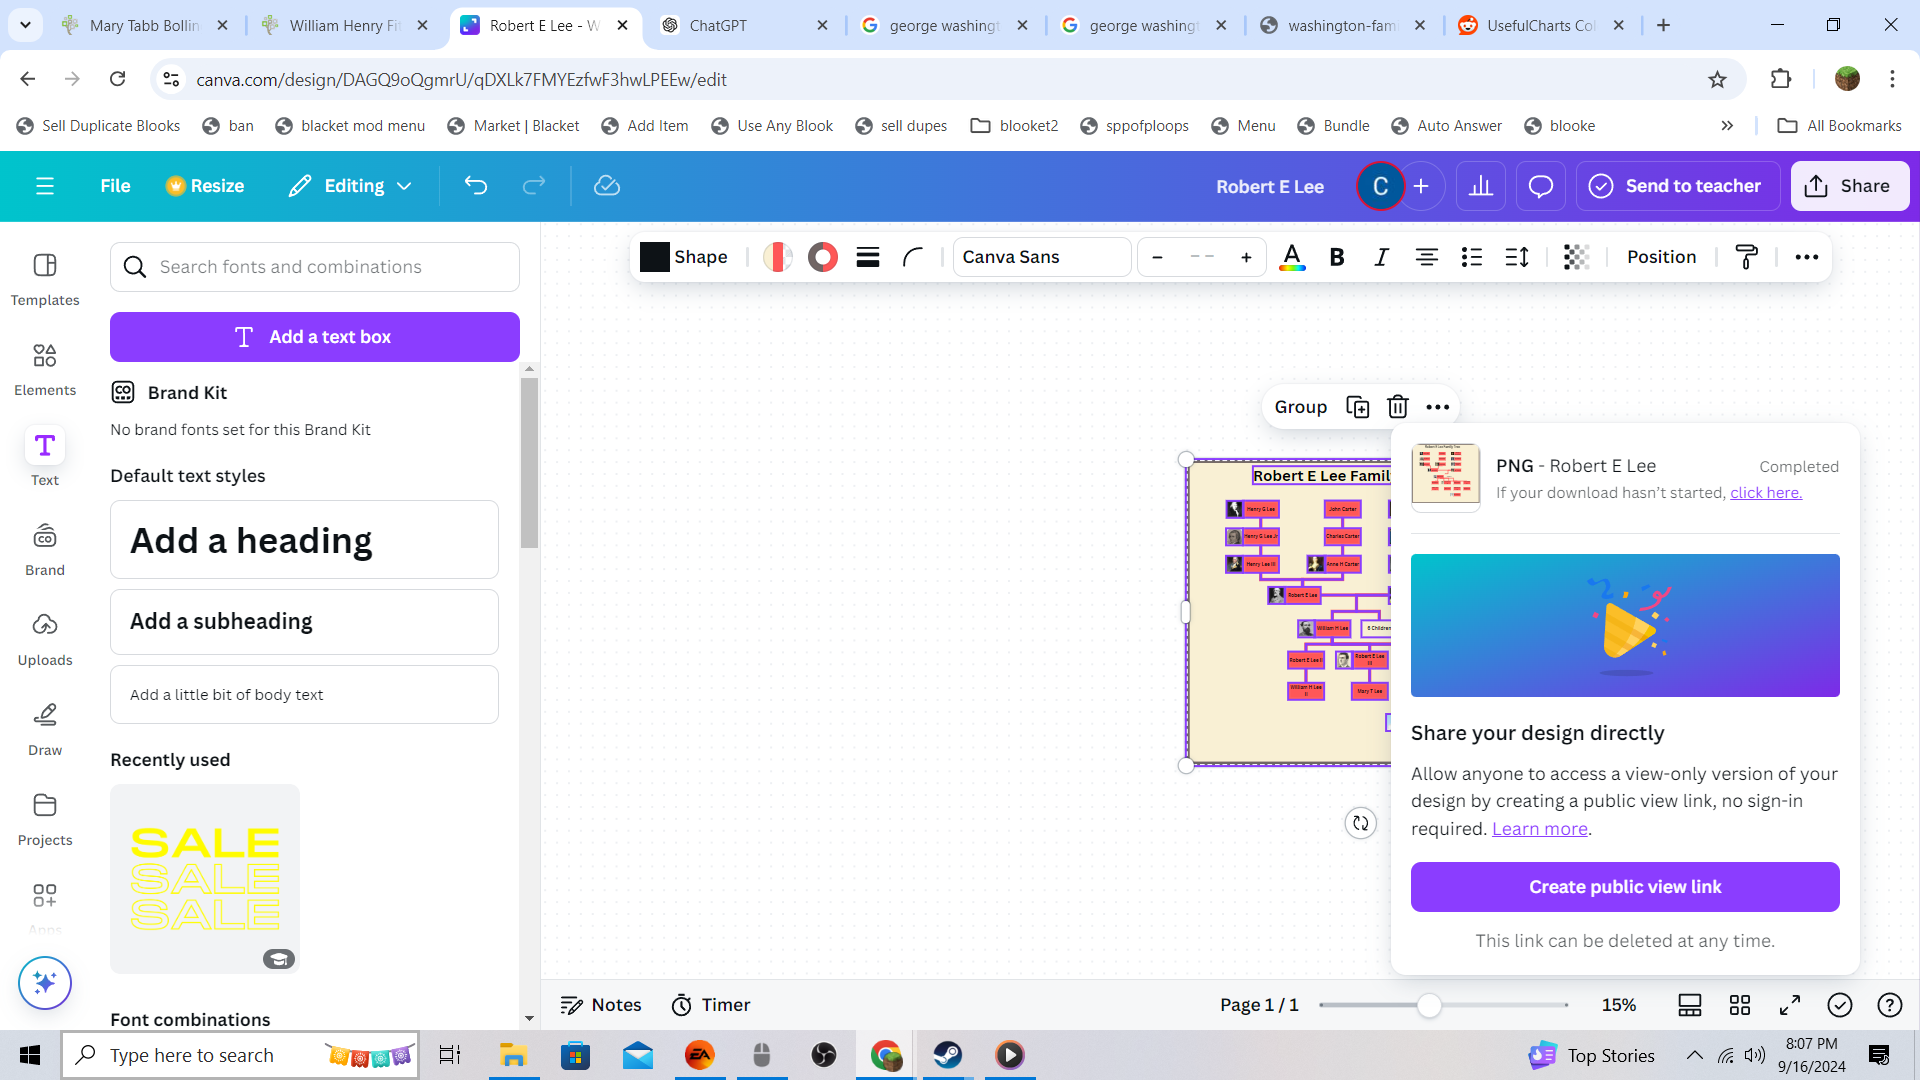
Task: Open the shape fill color swatch
Action: coord(655,257)
